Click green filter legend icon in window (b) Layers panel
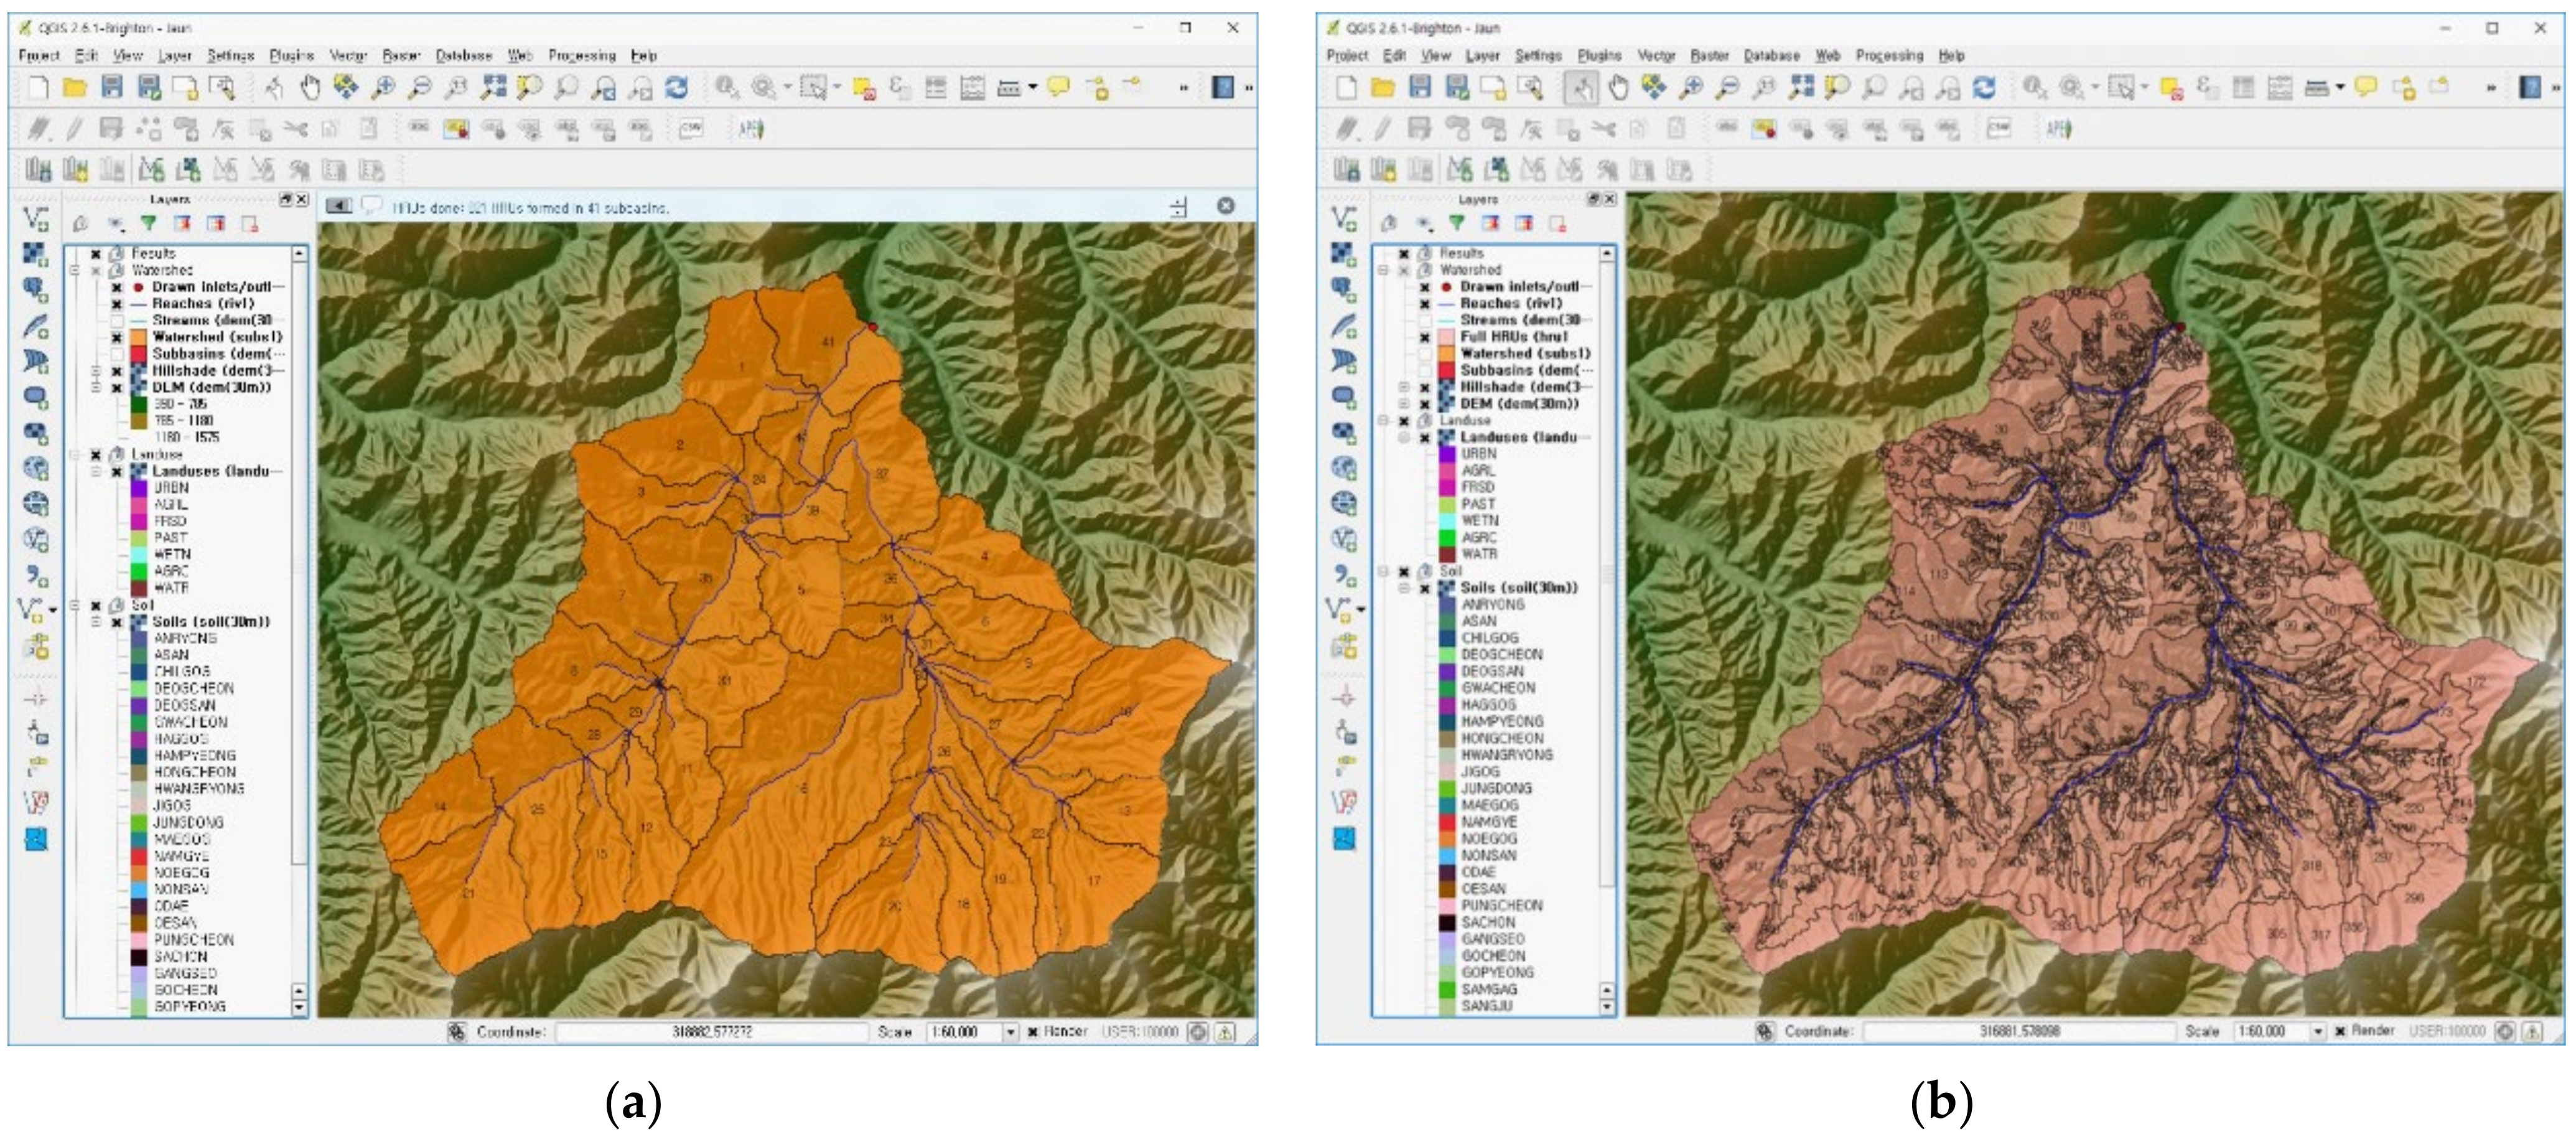This screenshot has height=1139, width=2576. point(1456,223)
